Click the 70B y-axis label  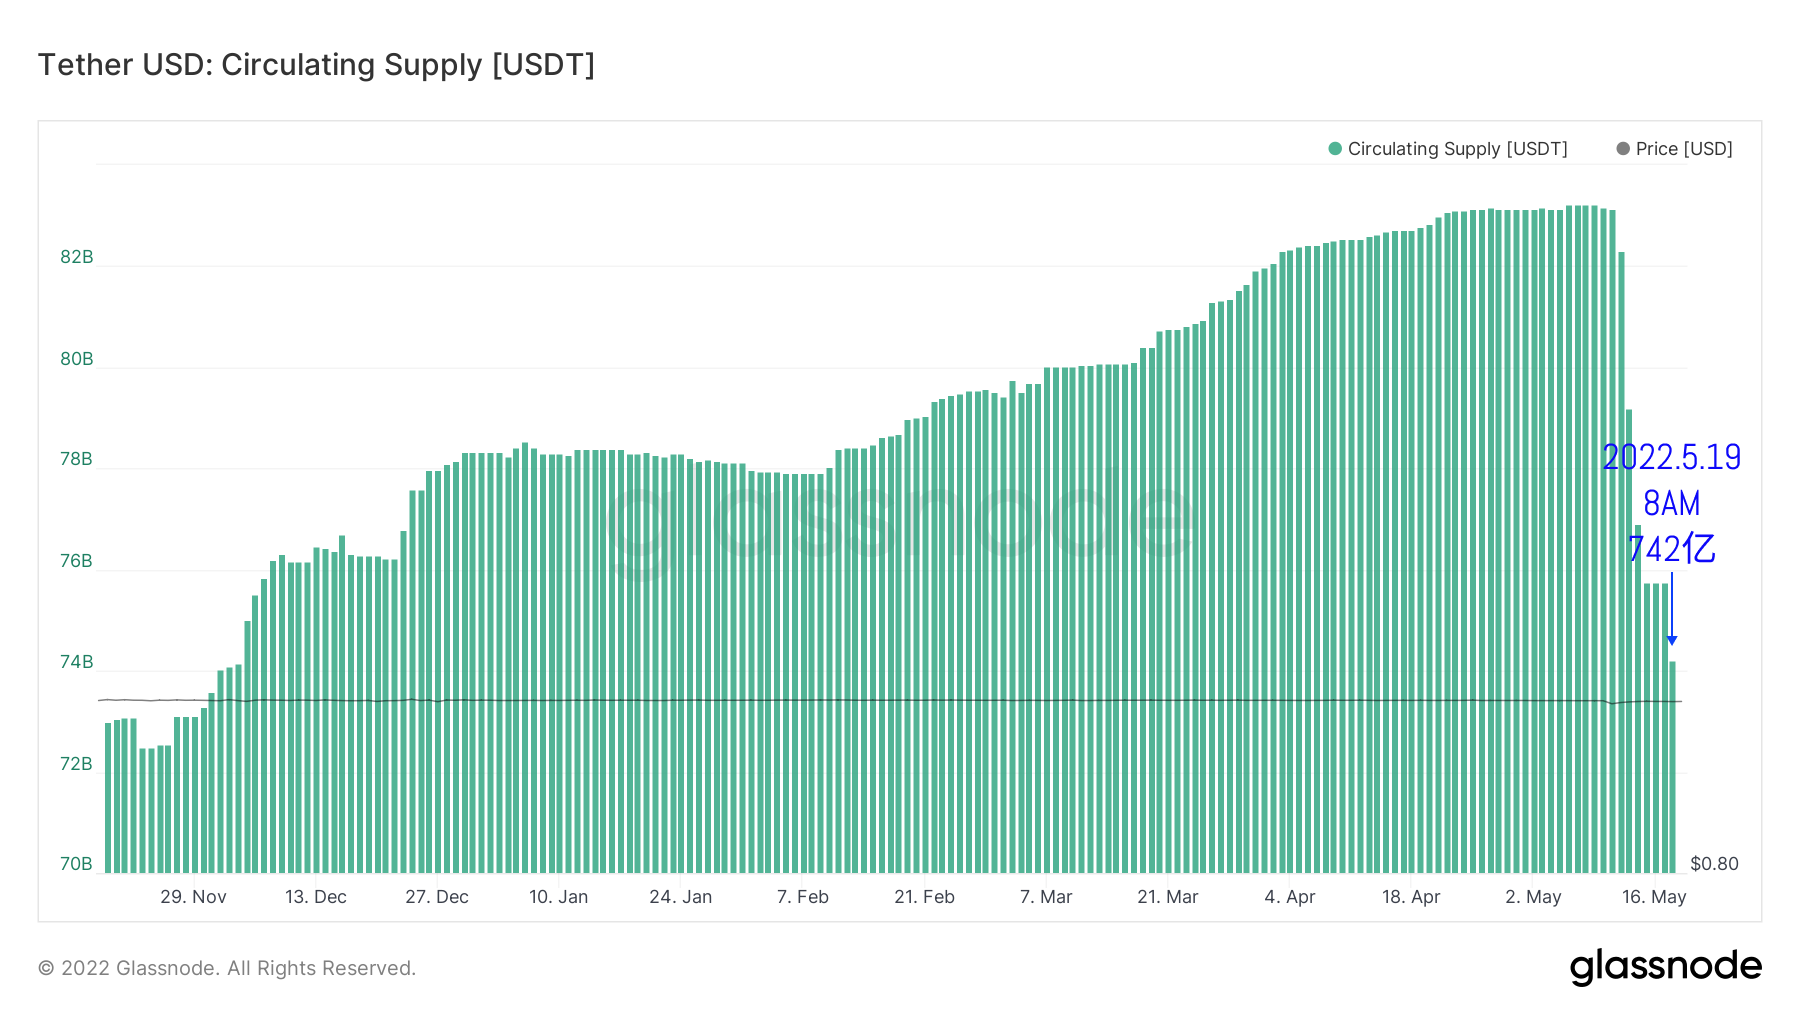click(77, 864)
